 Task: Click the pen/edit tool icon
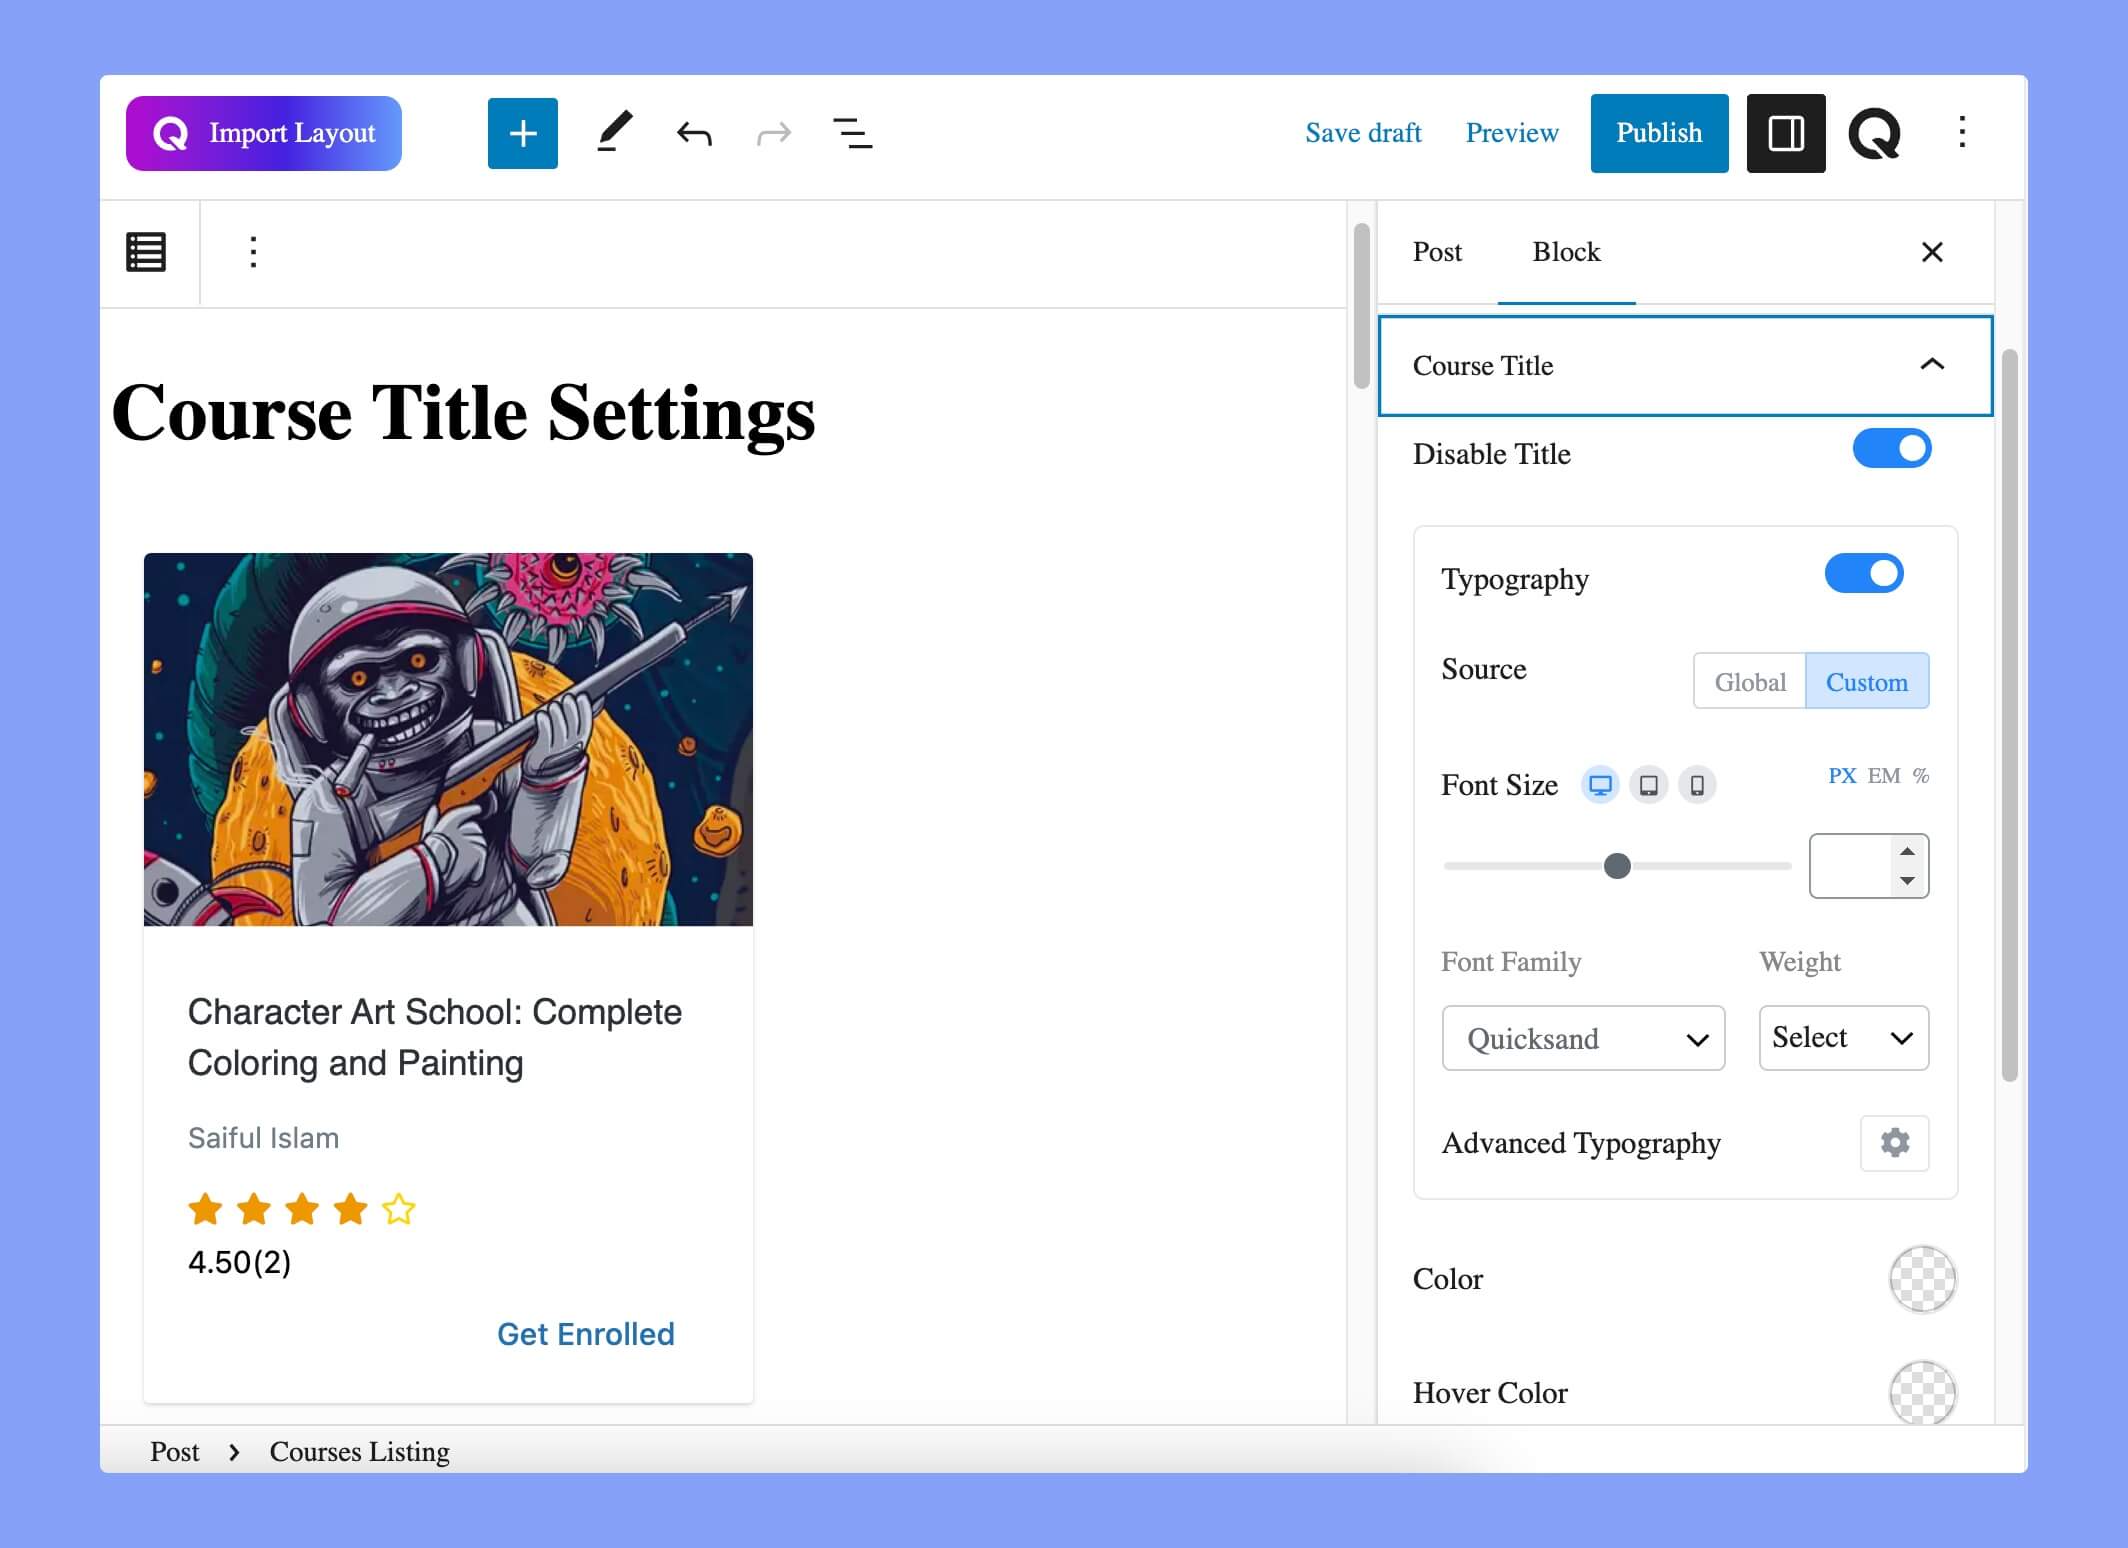click(611, 132)
